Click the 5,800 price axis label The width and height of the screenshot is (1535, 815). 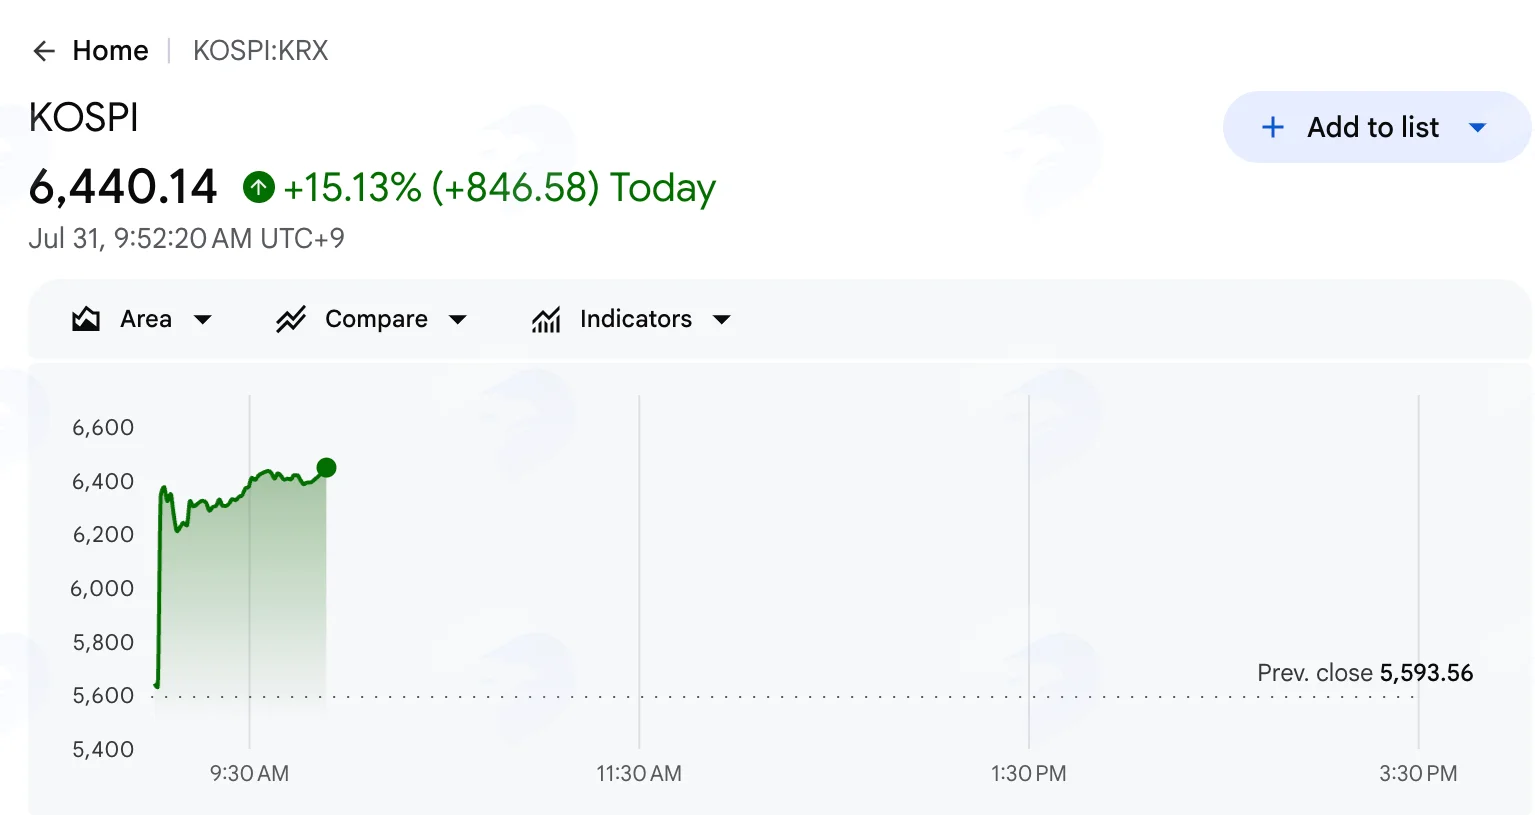103,643
